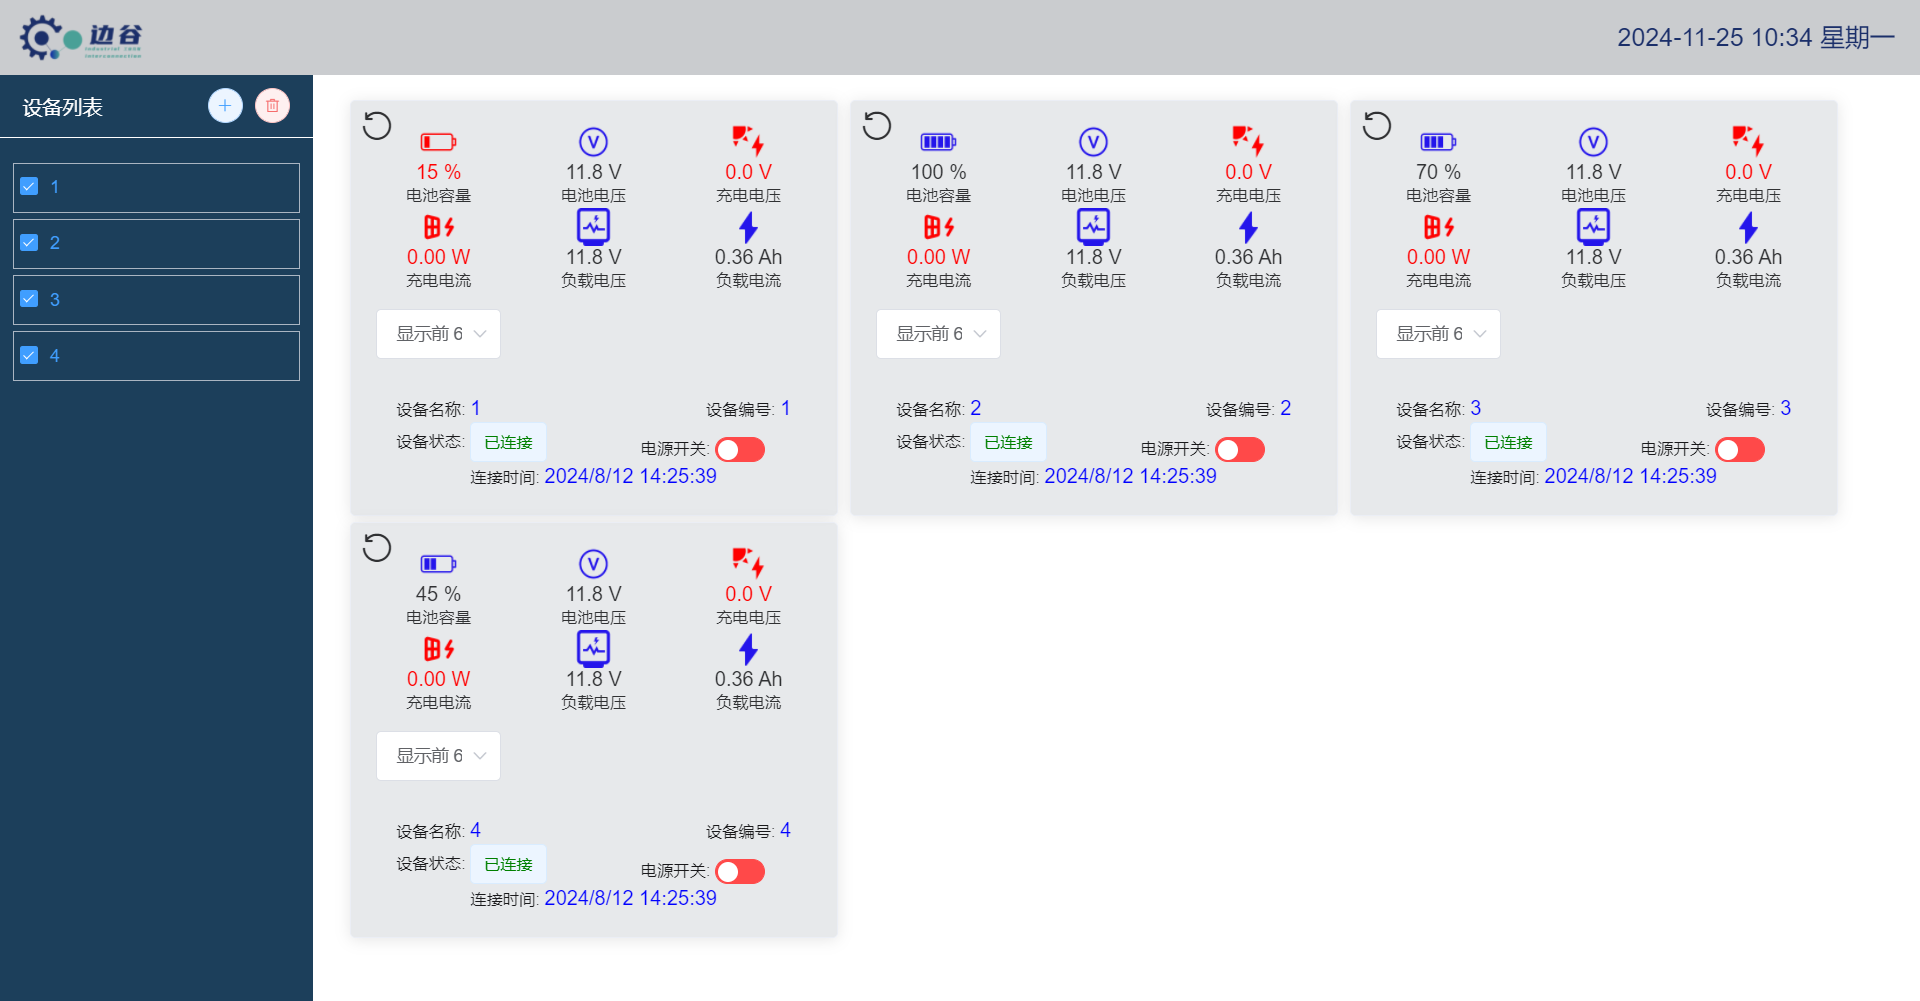Toggle the power switch on device 2
This screenshot has width=1920, height=1001.
pyautogui.click(x=1240, y=450)
